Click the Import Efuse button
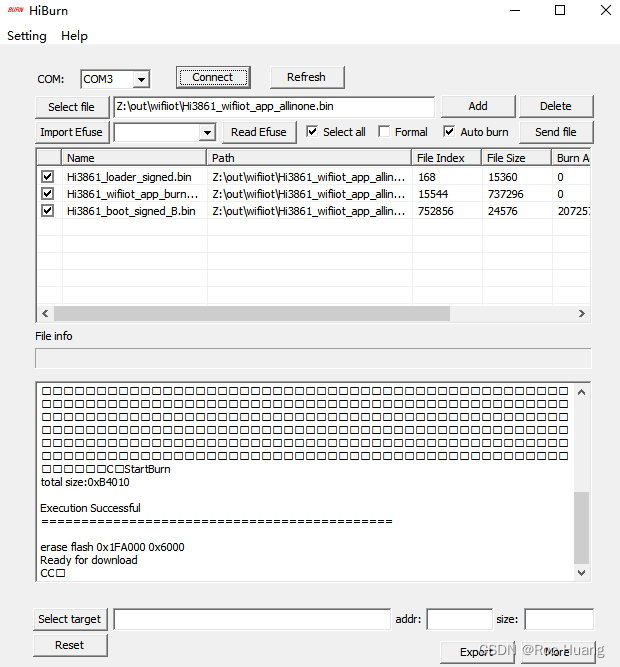620x667 pixels. pos(71,132)
